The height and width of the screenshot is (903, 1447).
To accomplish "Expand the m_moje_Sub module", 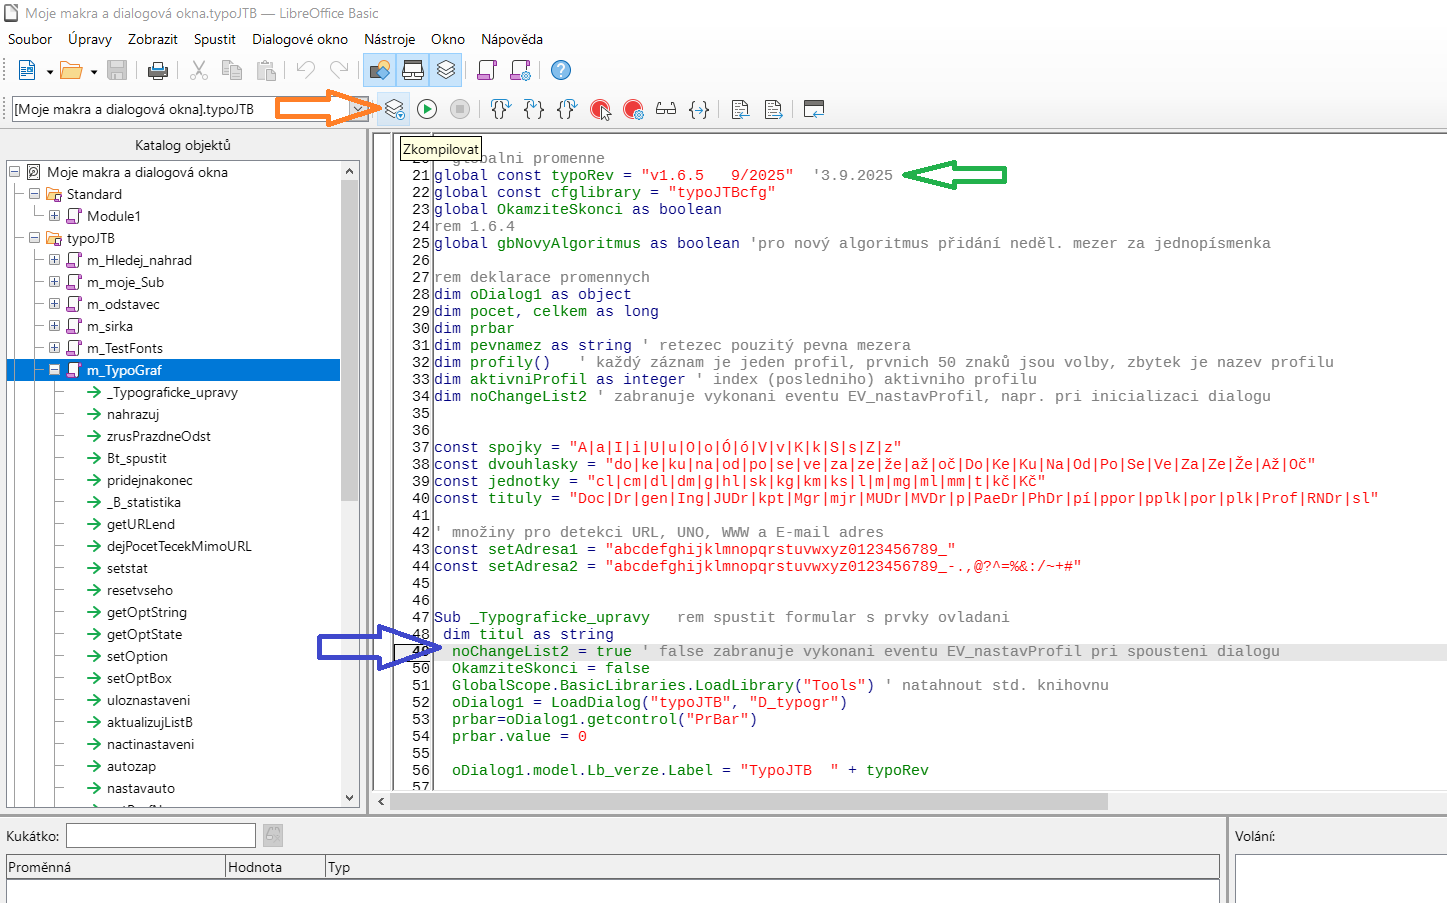I will point(55,282).
